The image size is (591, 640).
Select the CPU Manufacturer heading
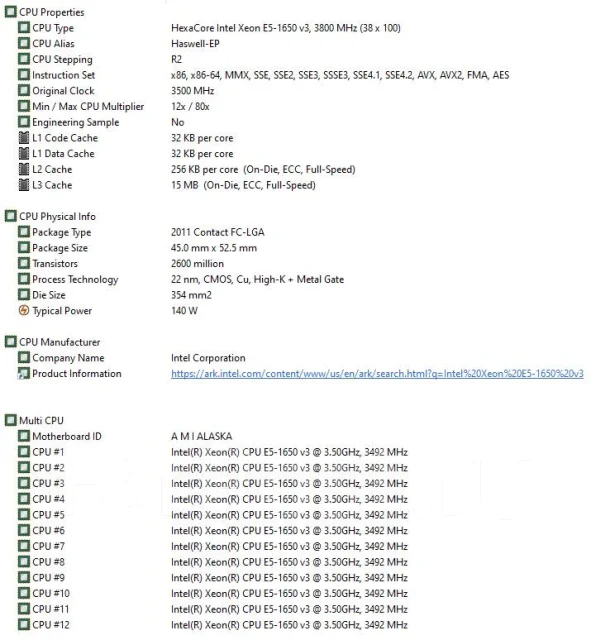pos(60,342)
